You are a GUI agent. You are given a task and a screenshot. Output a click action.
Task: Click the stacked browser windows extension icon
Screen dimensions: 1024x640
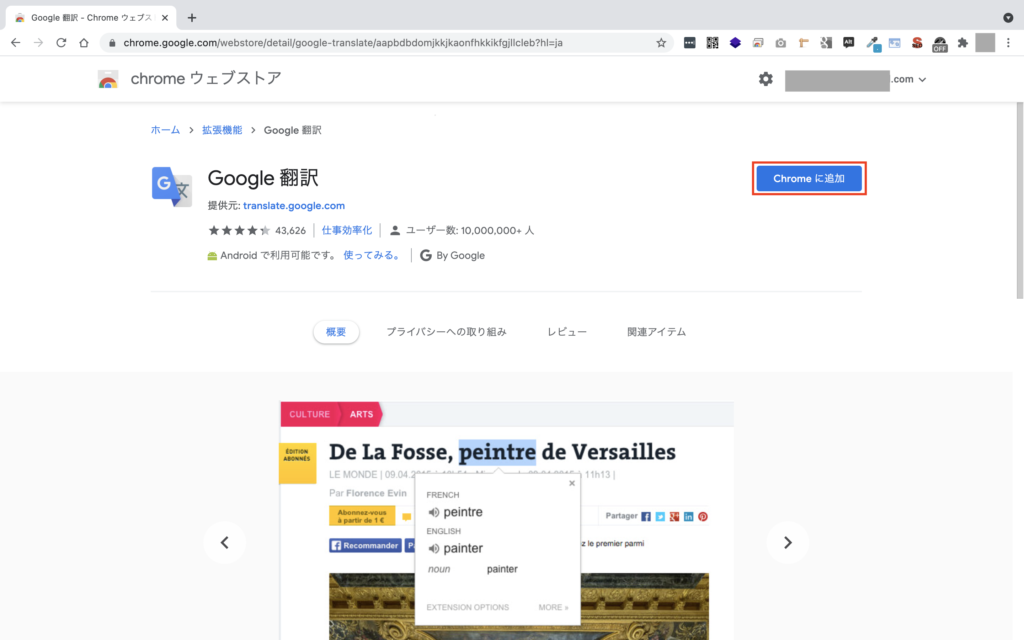tap(758, 42)
